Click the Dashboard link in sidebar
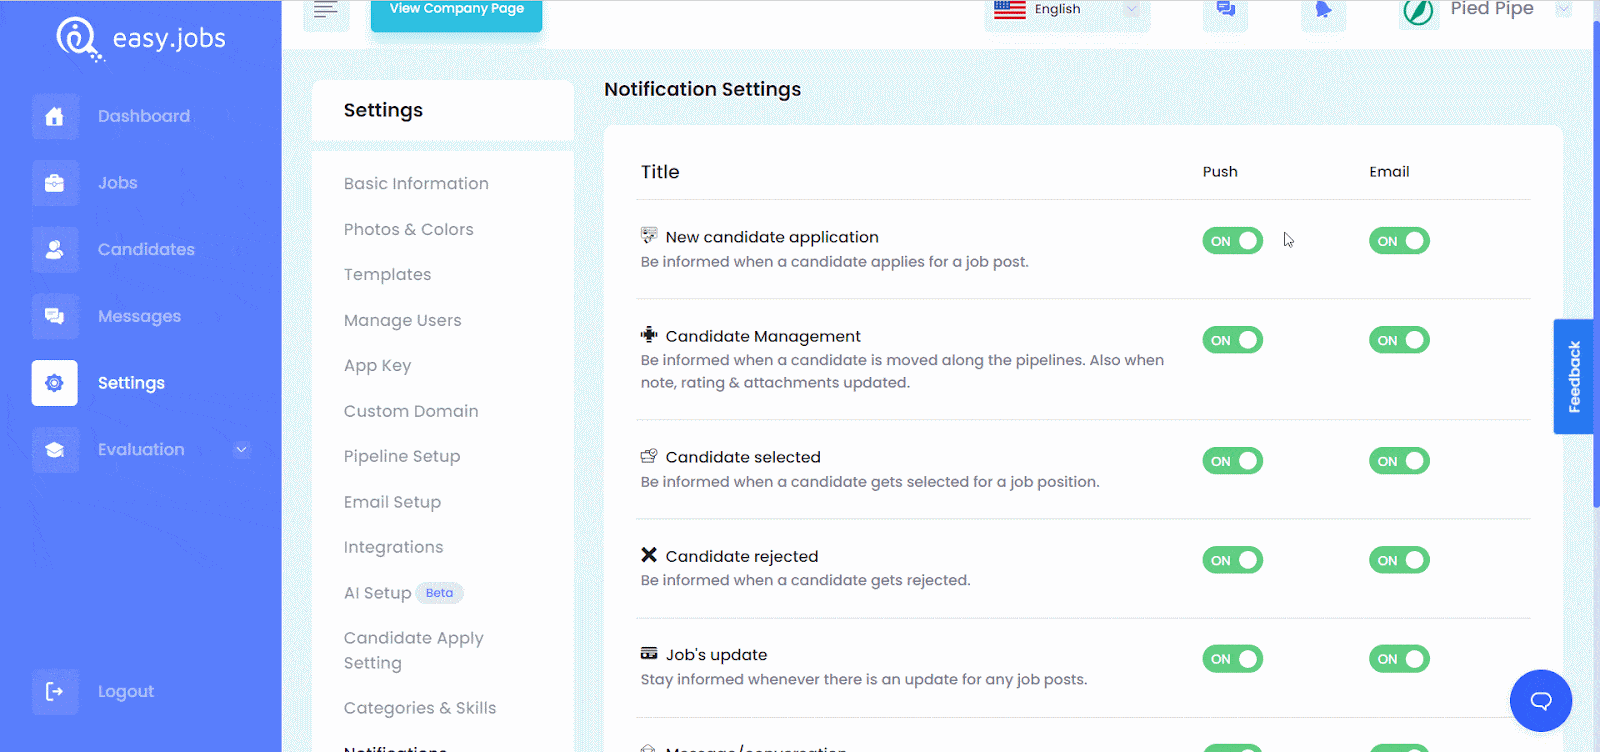 (x=144, y=116)
